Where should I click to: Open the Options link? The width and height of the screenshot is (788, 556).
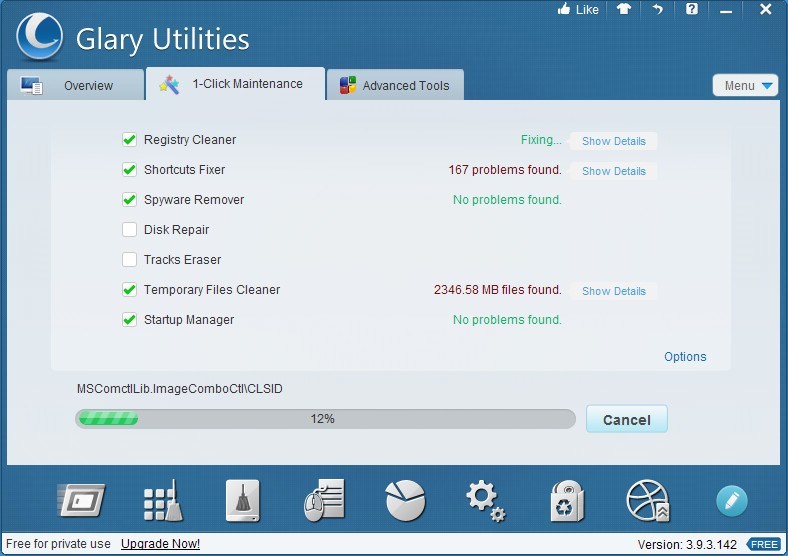click(685, 356)
